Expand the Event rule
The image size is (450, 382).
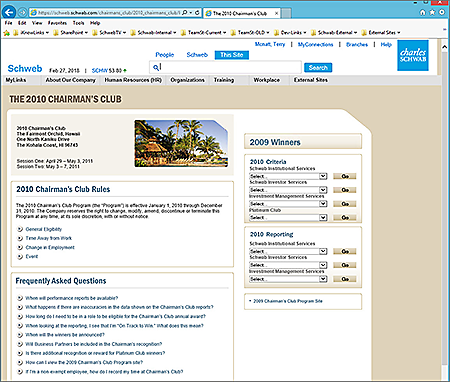point(32,256)
